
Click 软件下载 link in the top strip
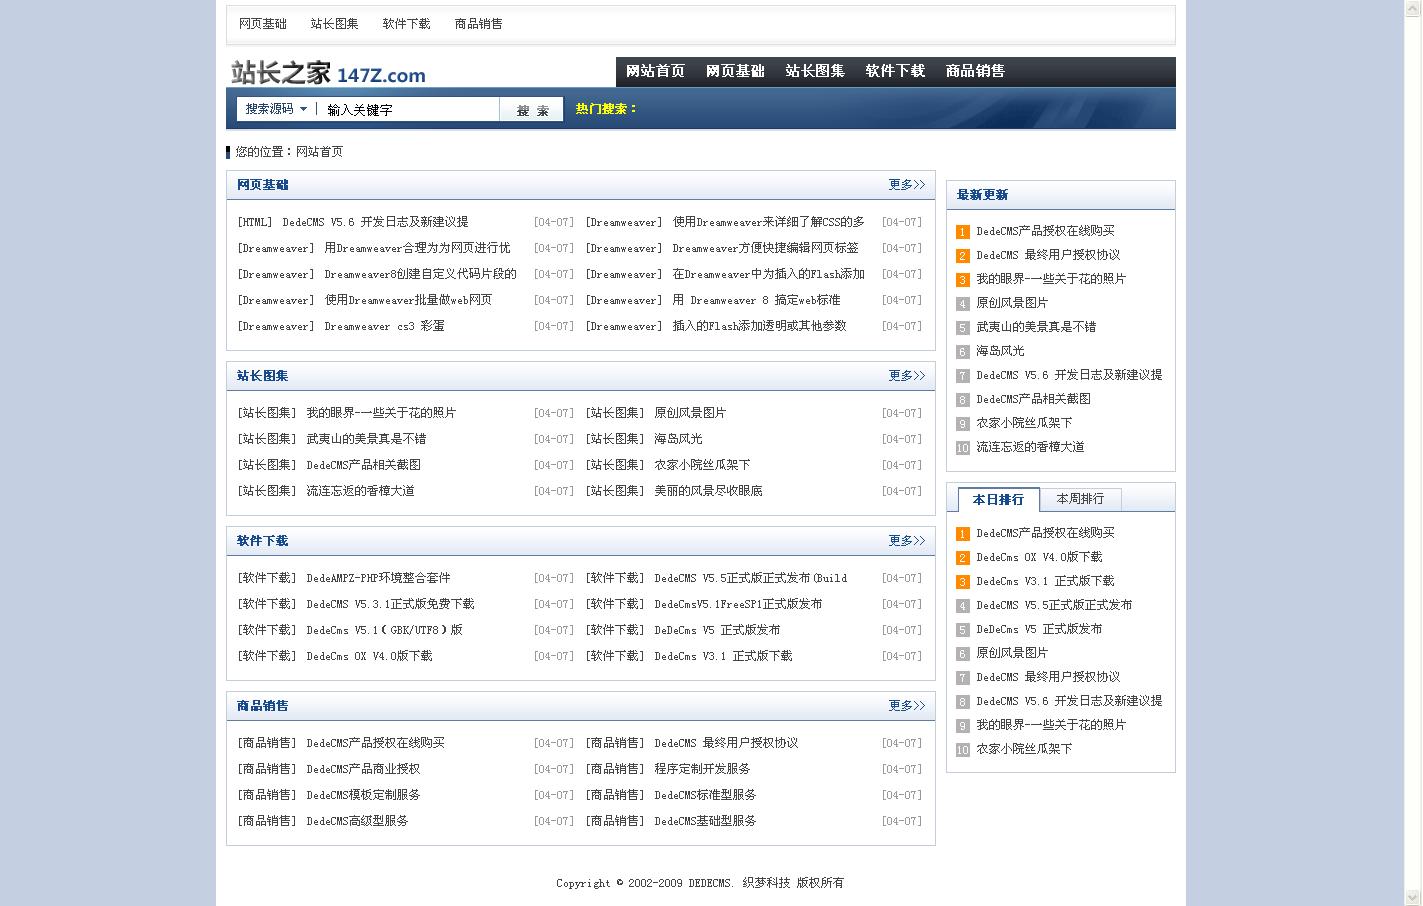407,24
